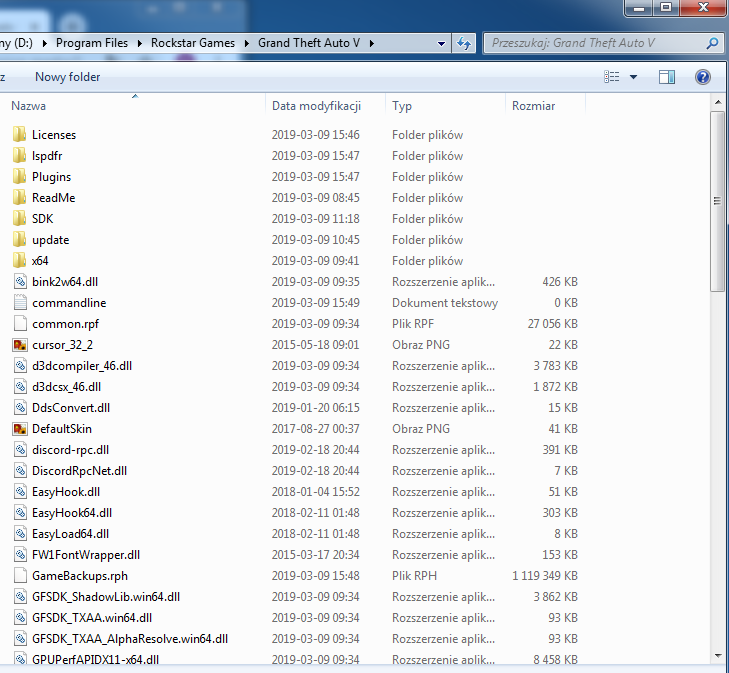Select the d3dcompiler_46.dll file icon
The height and width of the screenshot is (673, 729).
point(20,365)
